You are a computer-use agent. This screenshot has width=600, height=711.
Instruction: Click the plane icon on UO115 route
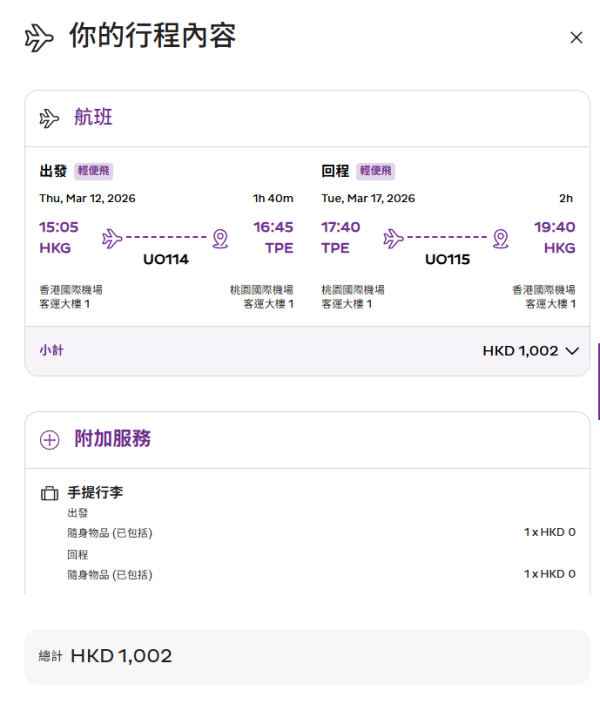coord(393,239)
